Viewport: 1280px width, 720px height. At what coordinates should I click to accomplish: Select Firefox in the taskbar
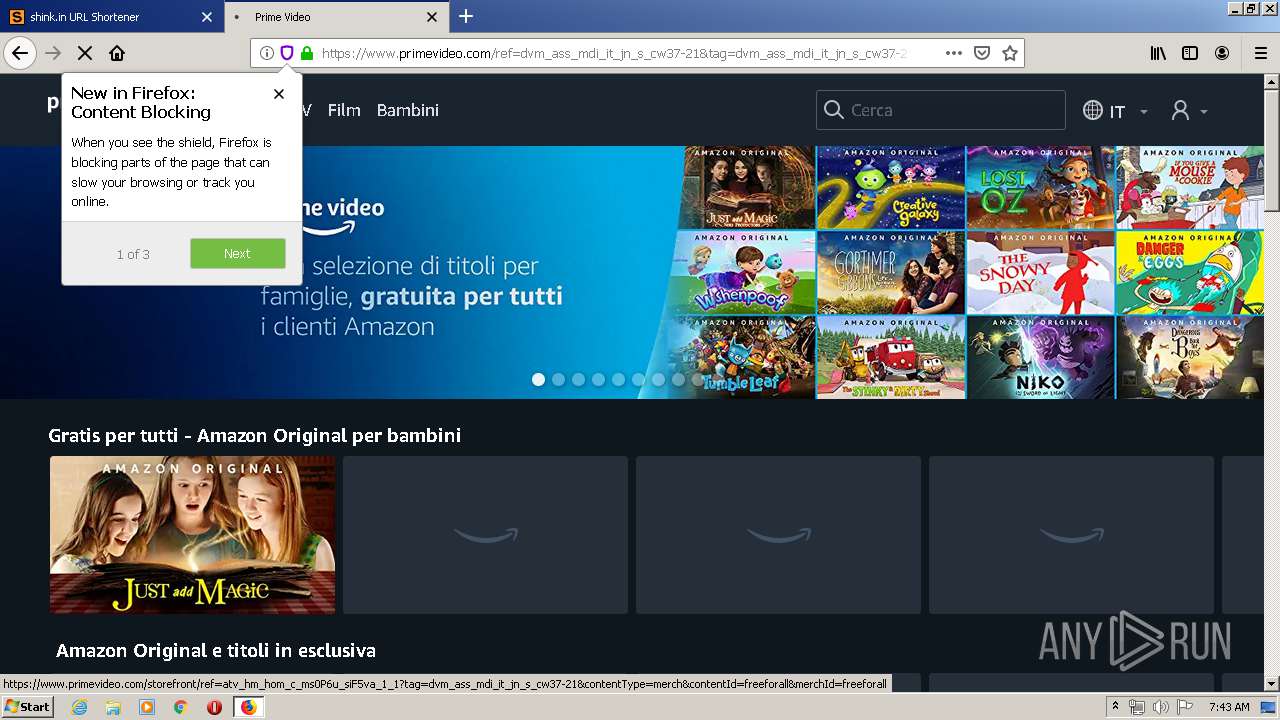point(248,707)
